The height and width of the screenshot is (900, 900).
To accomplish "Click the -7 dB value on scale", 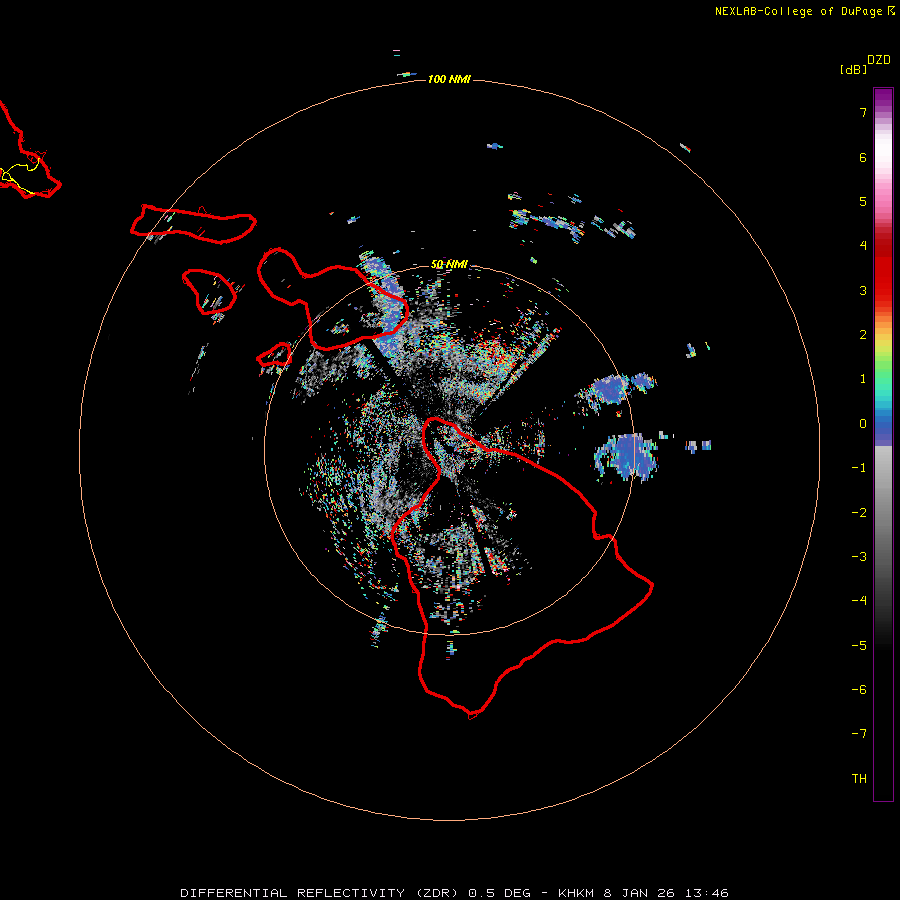I will [x=859, y=734].
